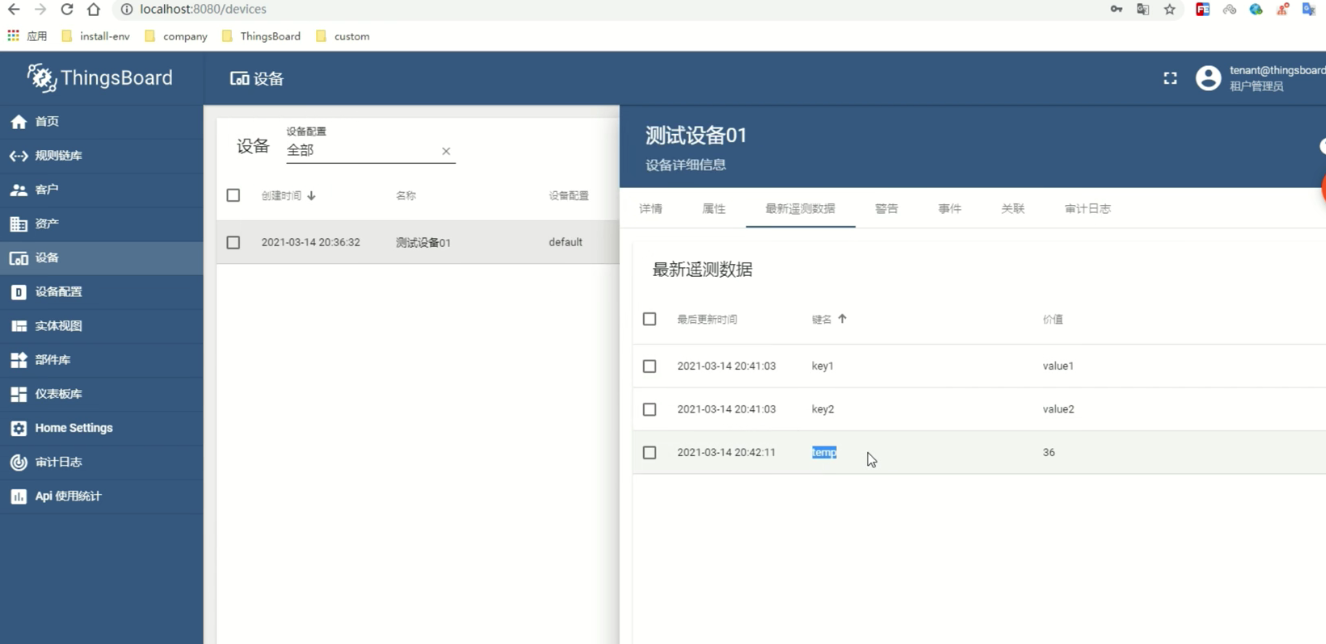Image resolution: width=1326 pixels, height=644 pixels.
Task: Check the checkbox for key1 row
Action: (x=649, y=365)
